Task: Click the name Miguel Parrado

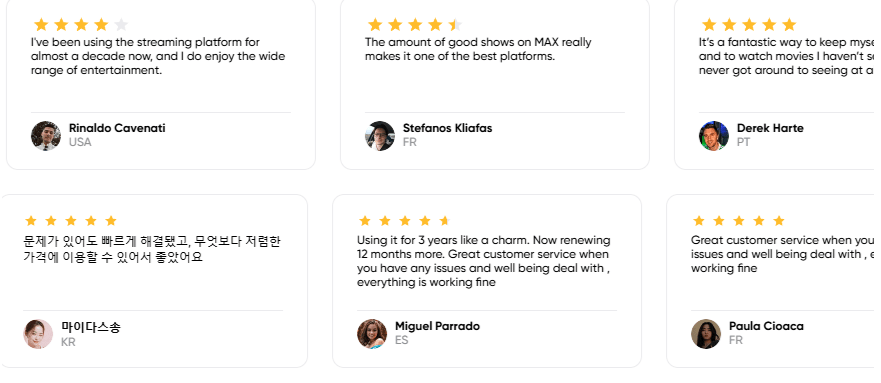Action: pyautogui.click(x=437, y=326)
